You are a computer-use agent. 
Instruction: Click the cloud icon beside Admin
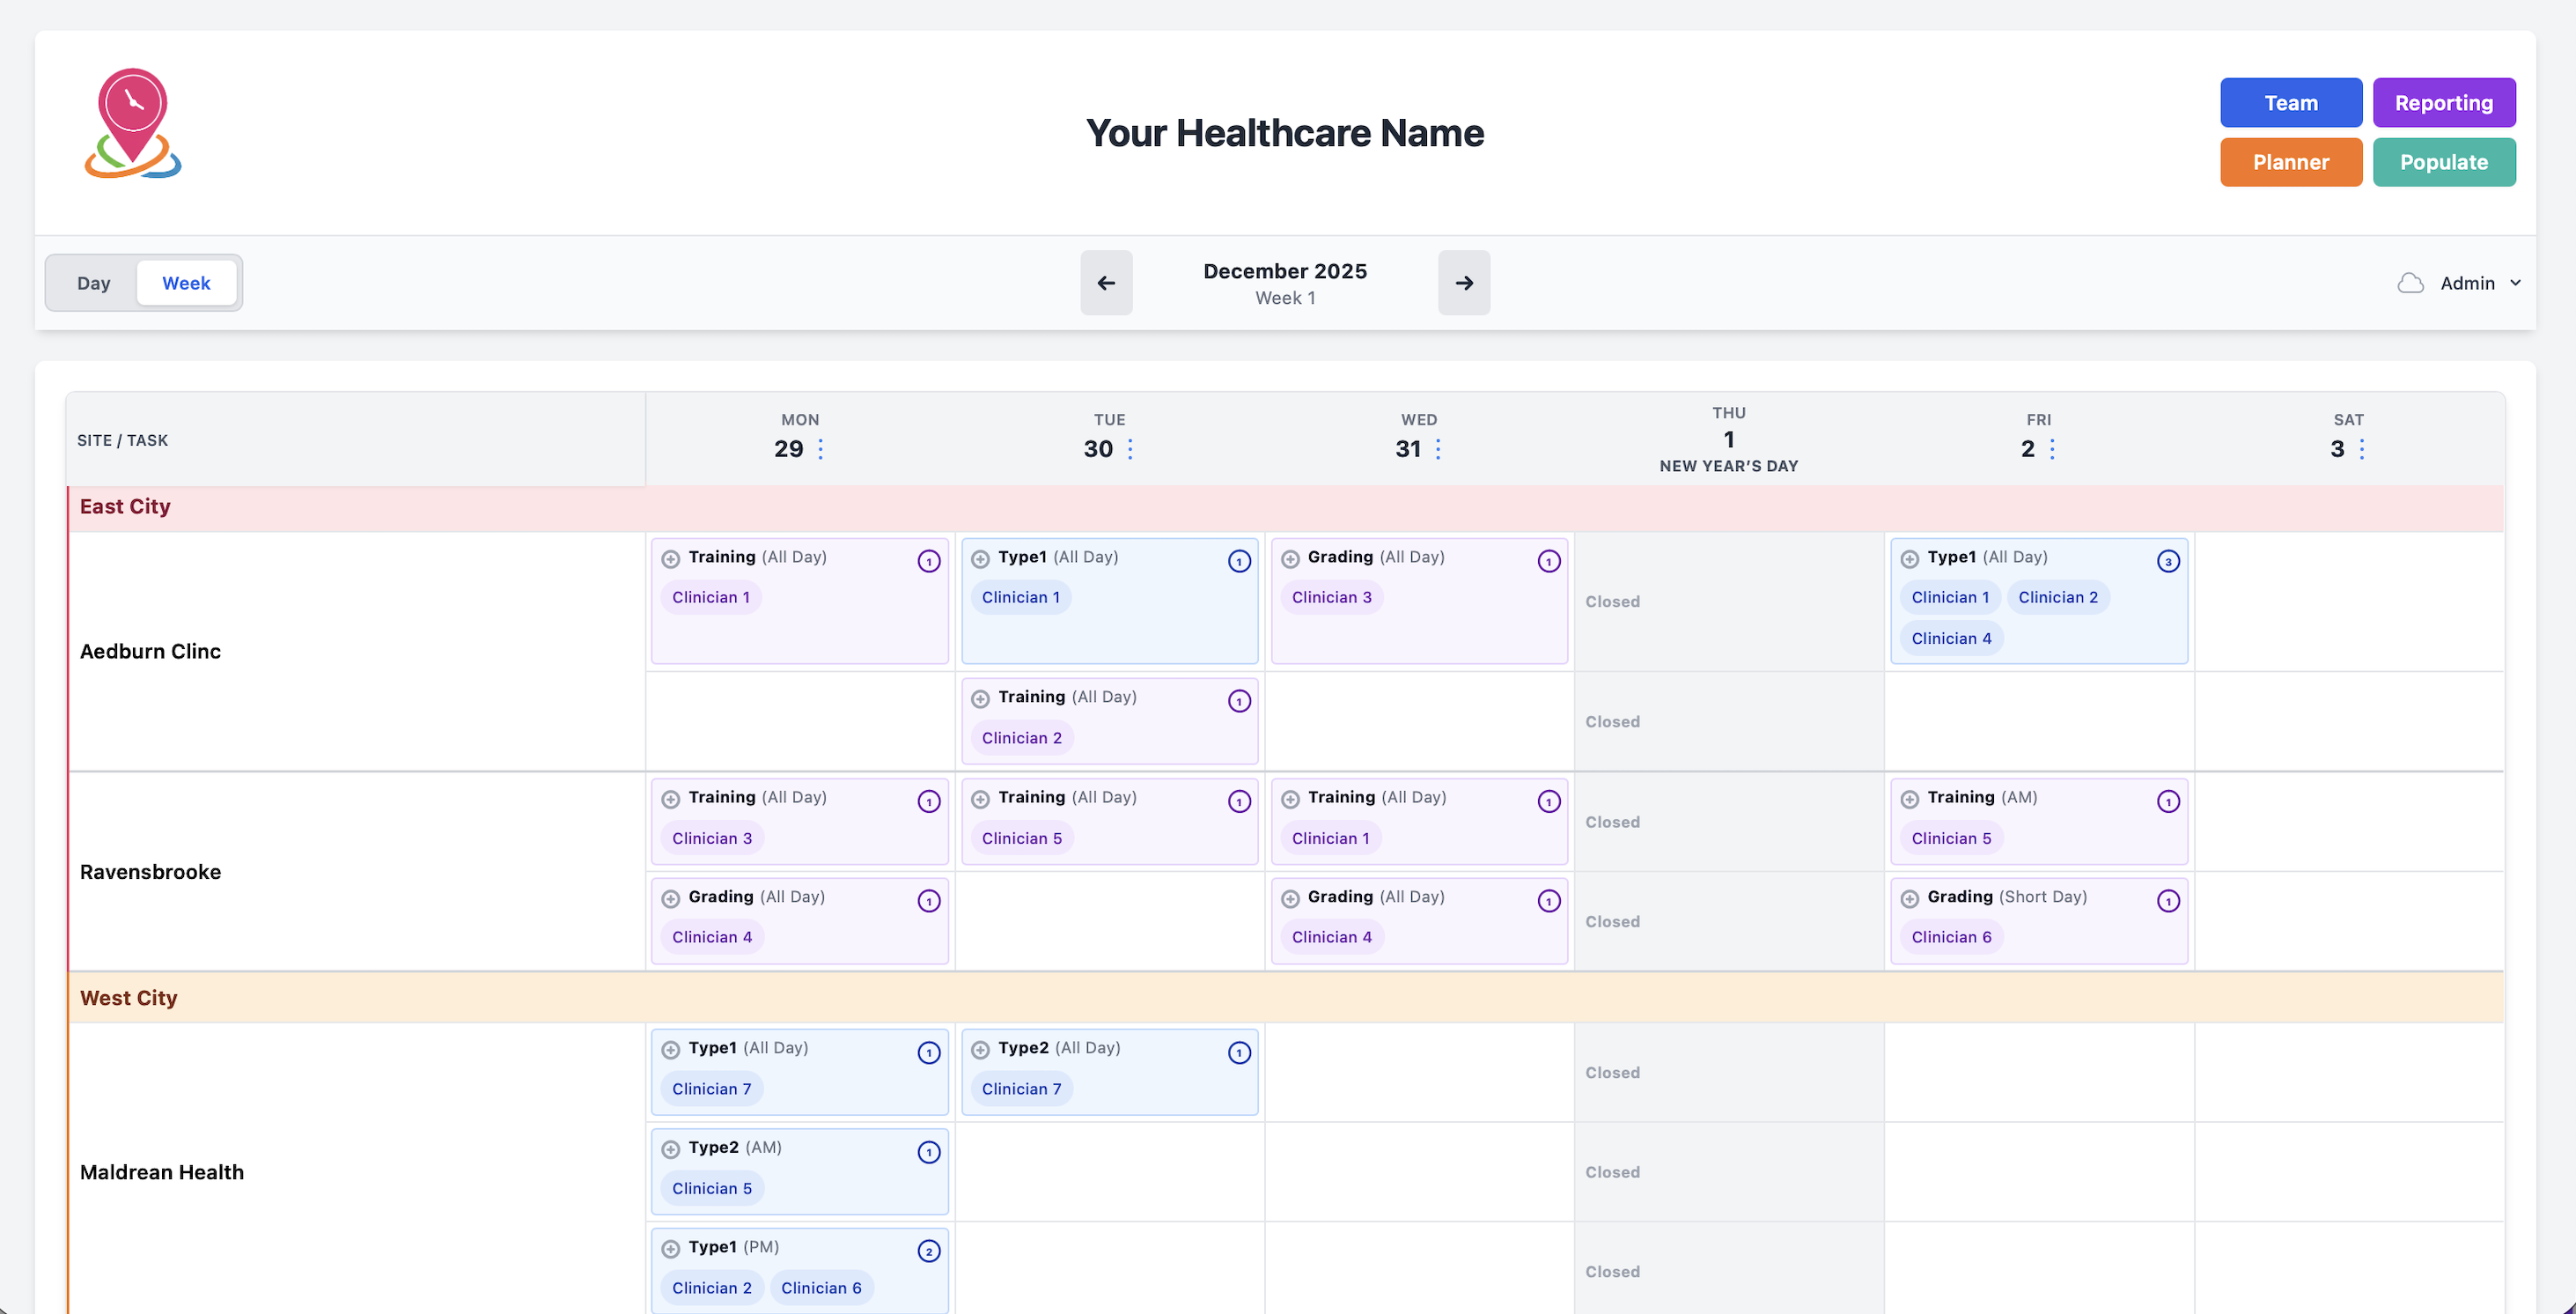(2410, 283)
